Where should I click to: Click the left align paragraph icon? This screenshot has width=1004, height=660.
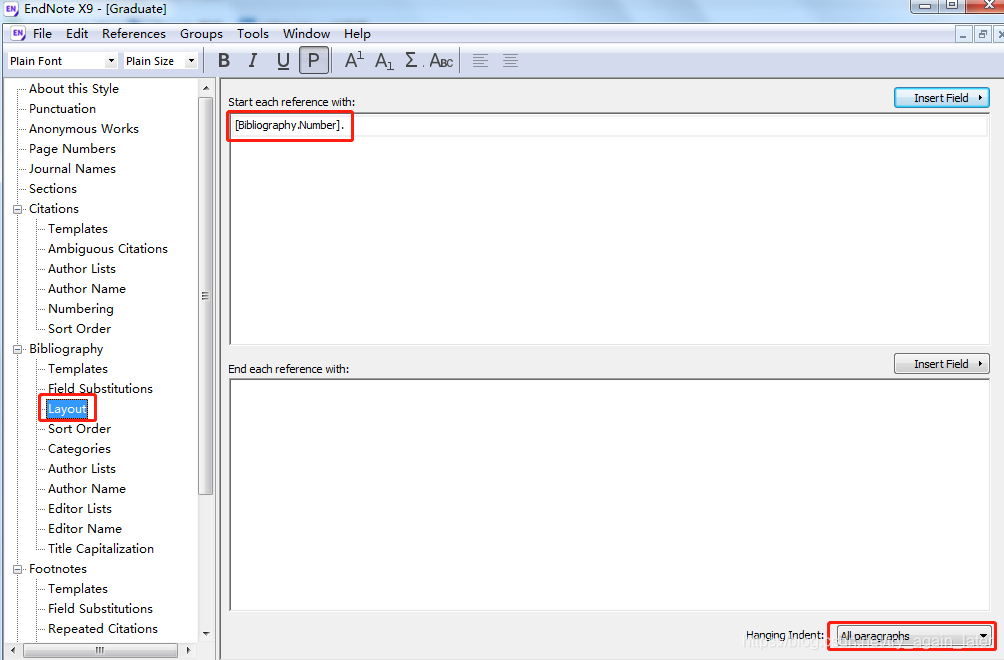(x=480, y=61)
